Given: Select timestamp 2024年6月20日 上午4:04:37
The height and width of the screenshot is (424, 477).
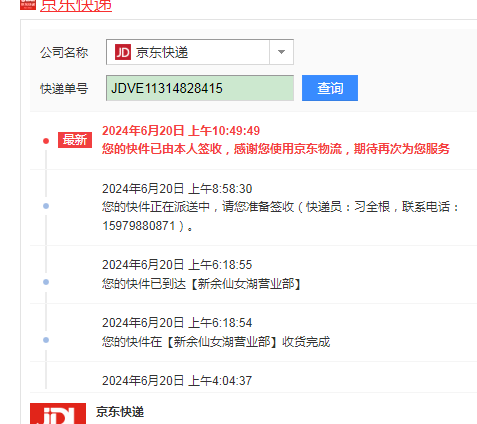Looking at the screenshot, I should [177, 381].
